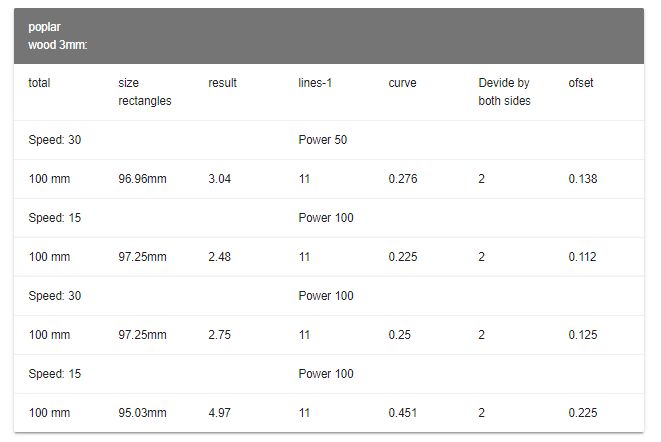Click the "lines-1" column header
The image size is (661, 442).
[315, 83]
